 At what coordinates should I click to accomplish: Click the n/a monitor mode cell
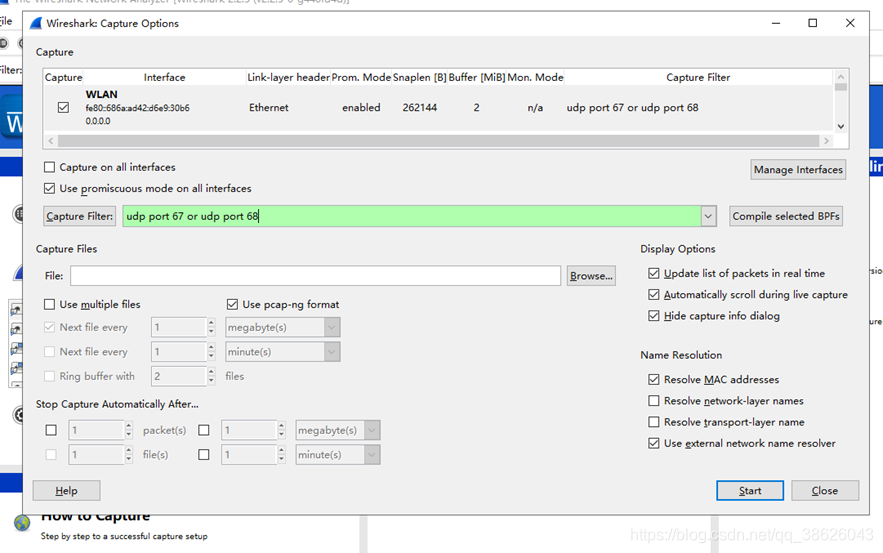(x=535, y=108)
